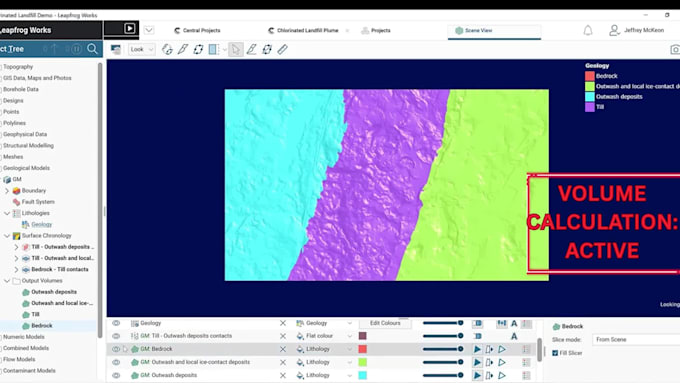Click the scene list vertical scrollbar
Screen dimensions: 680x383
click(539, 350)
